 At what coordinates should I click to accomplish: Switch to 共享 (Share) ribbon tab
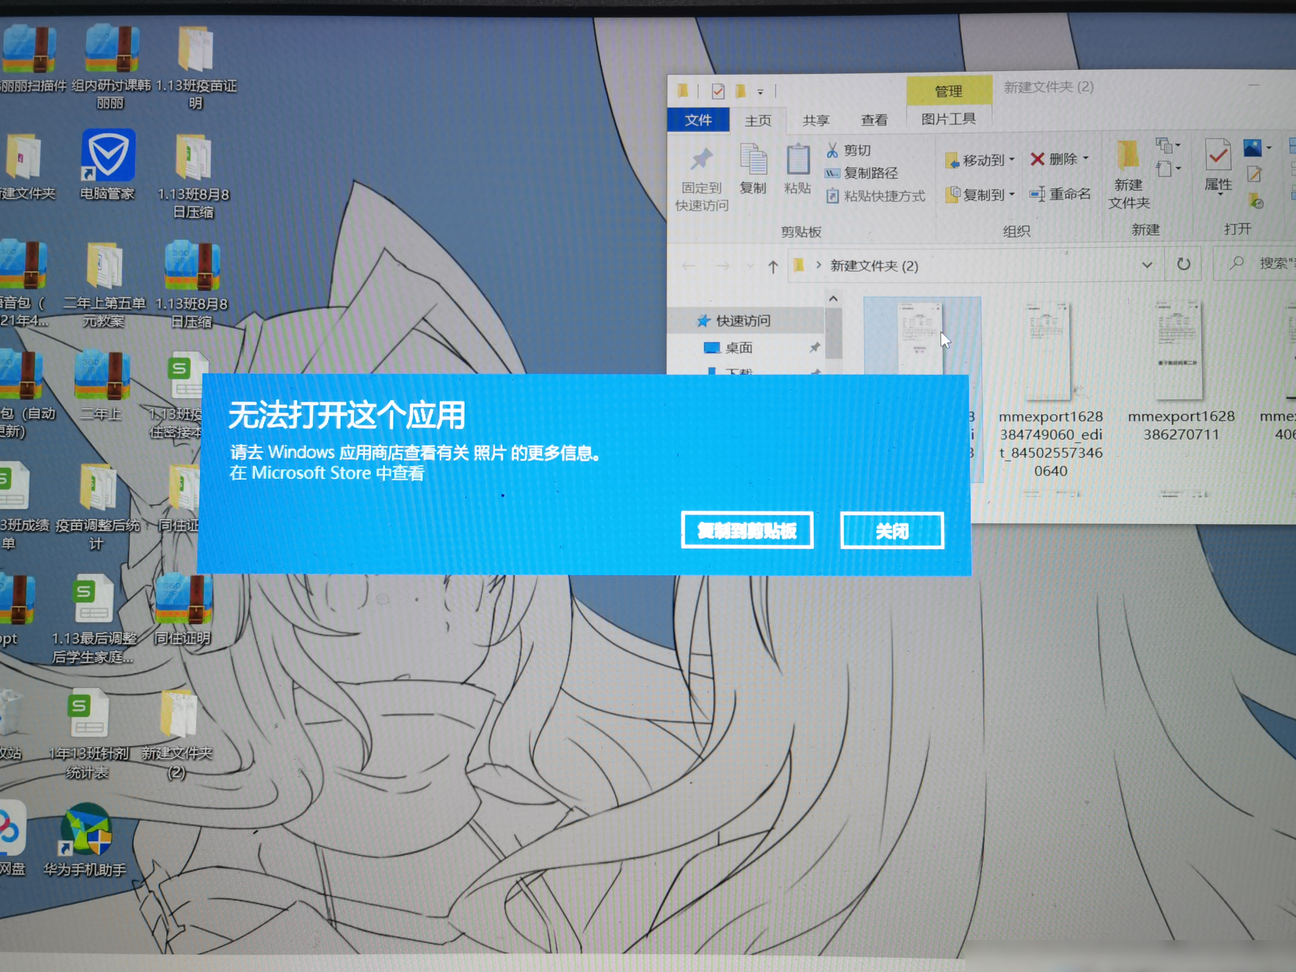pos(816,121)
